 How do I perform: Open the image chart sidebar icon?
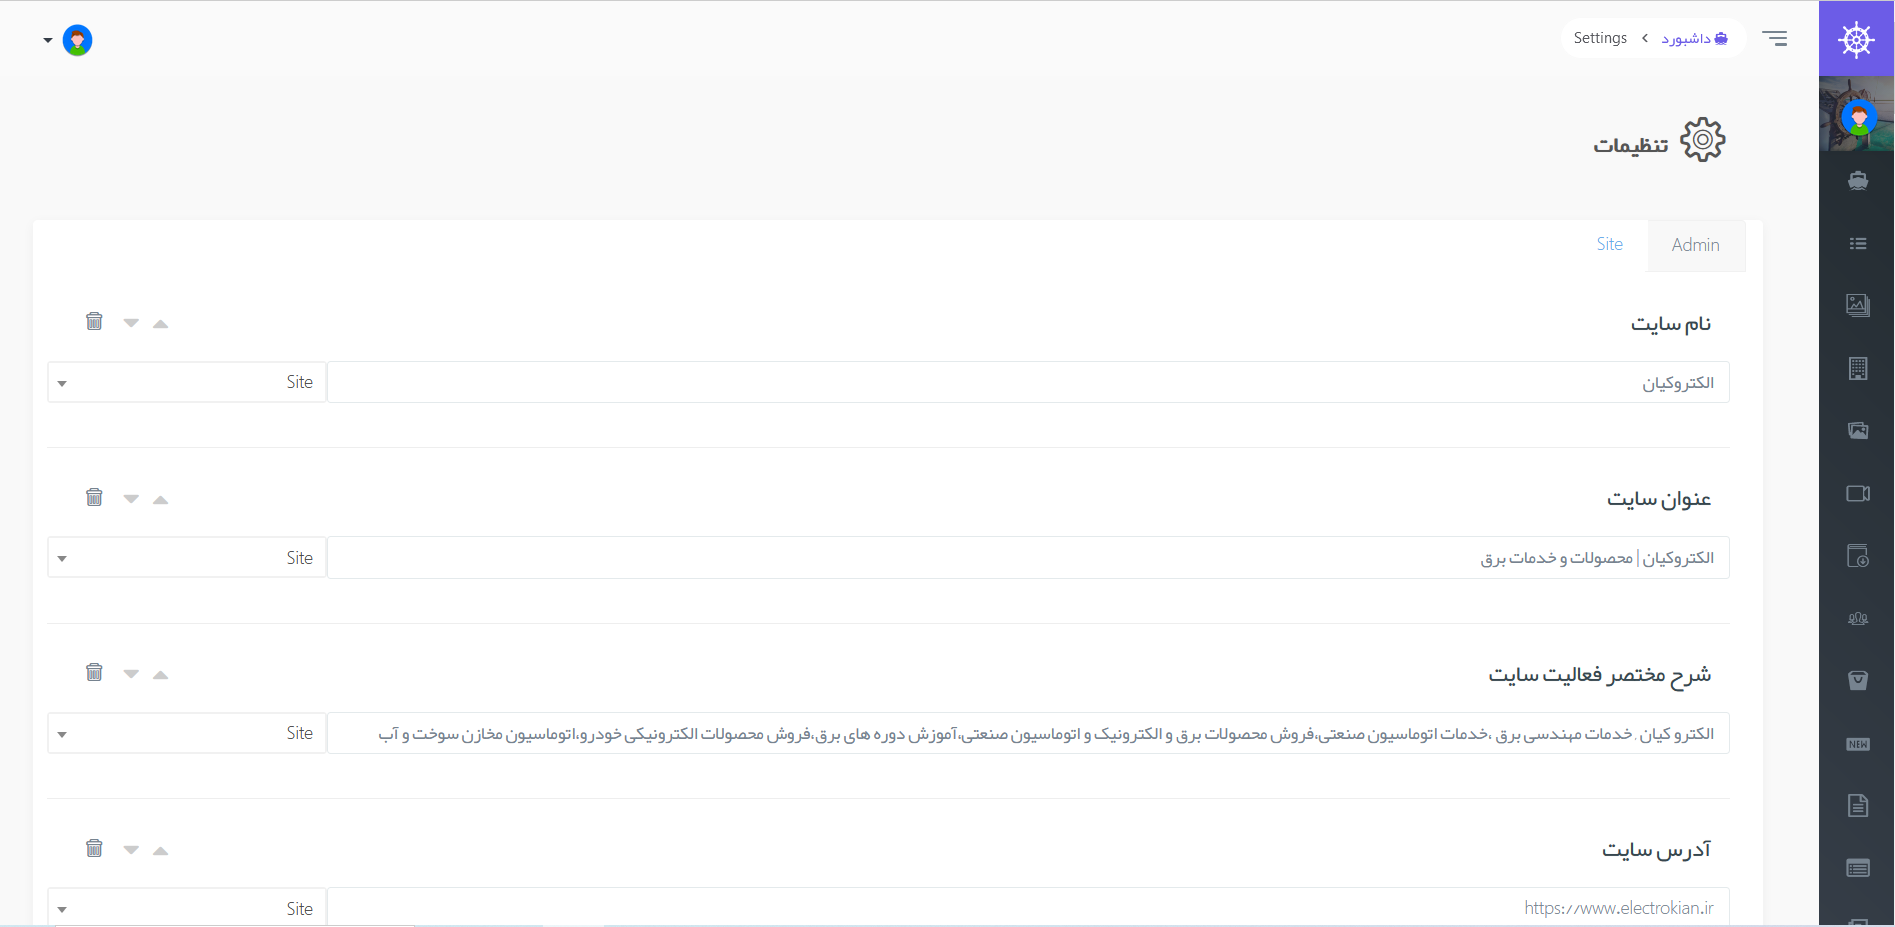pyautogui.click(x=1858, y=305)
